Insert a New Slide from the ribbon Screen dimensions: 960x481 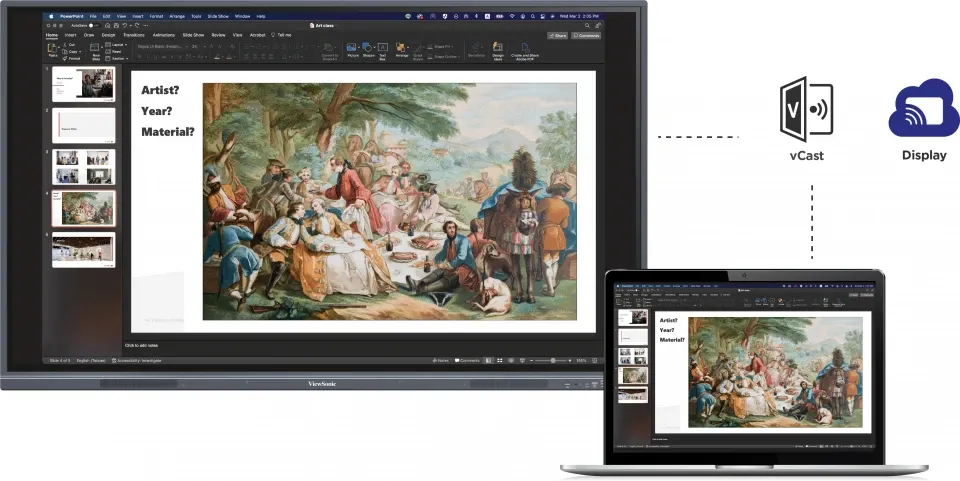96,52
